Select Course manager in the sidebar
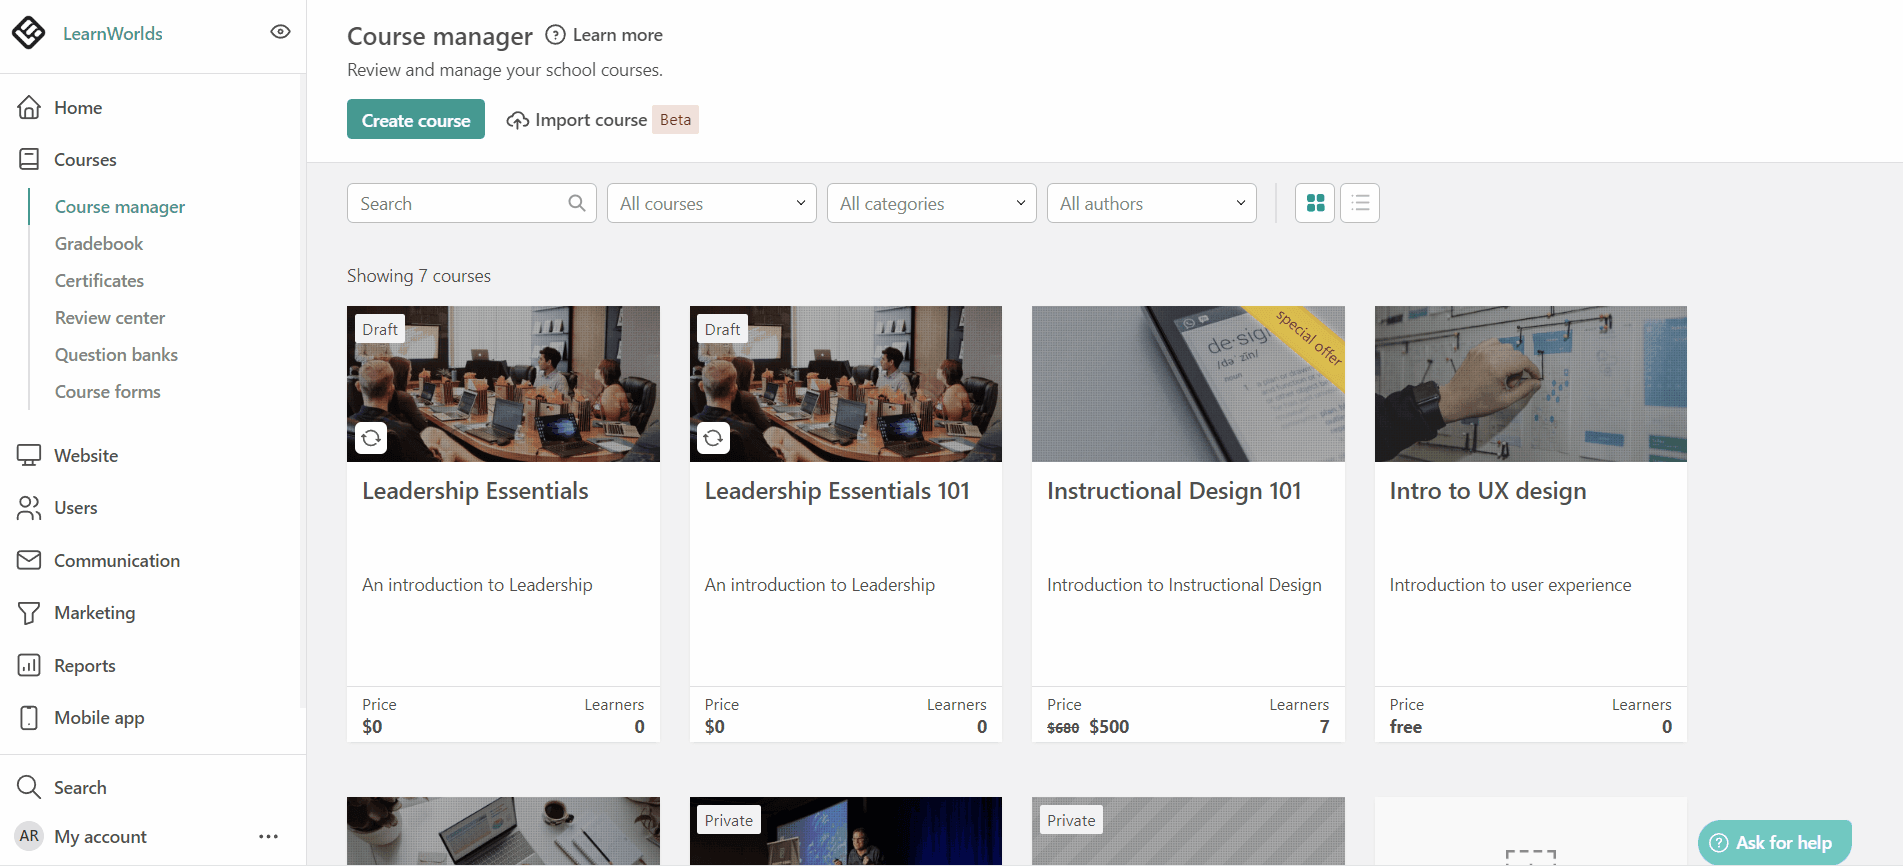Viewport: 1903px width, 866px height. (120, 207)
